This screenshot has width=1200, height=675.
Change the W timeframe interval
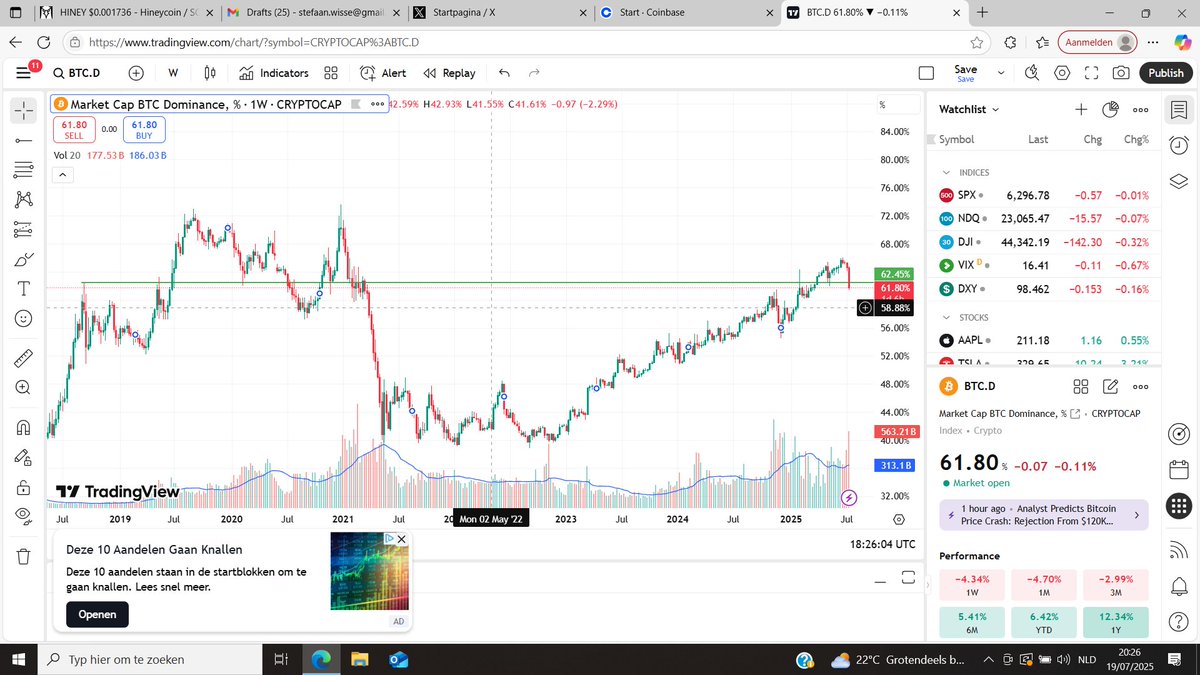coord(173,73)
